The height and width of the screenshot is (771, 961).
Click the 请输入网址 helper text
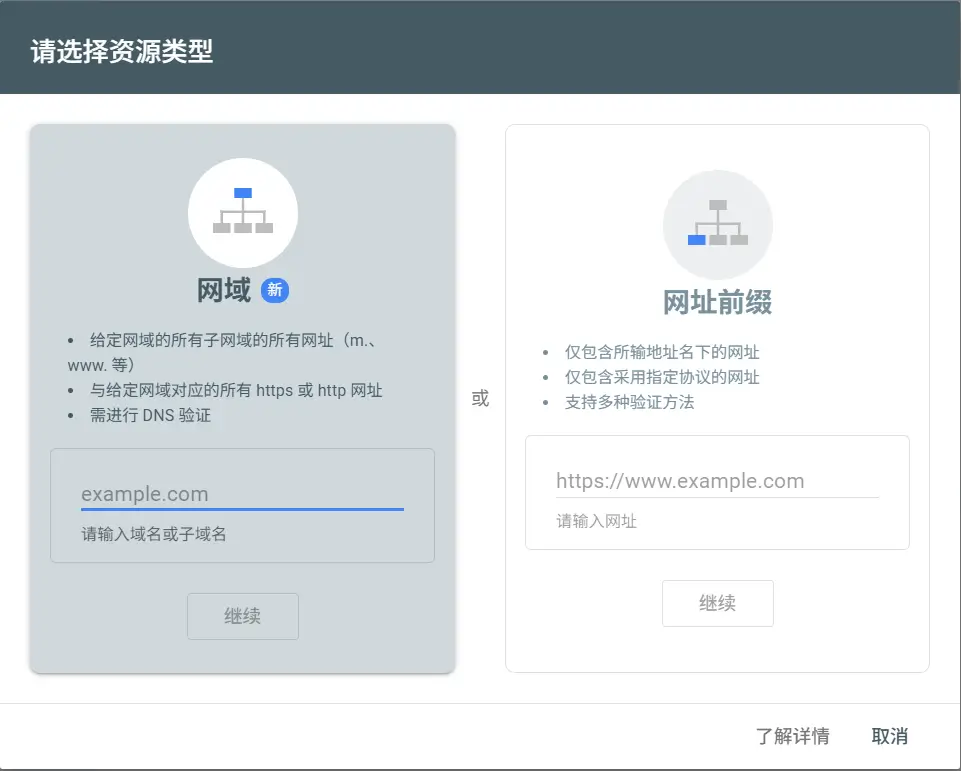(597, 521)
